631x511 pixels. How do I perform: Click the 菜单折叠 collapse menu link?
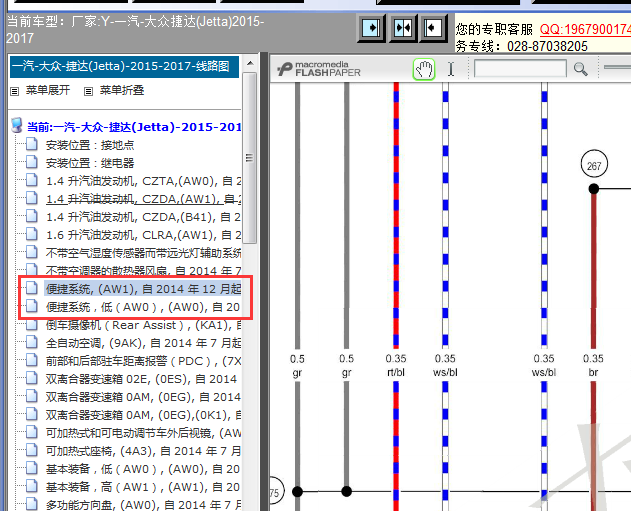(122, 90)
